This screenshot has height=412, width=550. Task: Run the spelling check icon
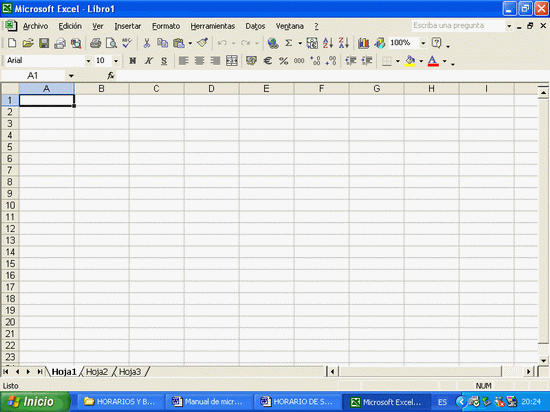pyautogui.click(x=127, y=43)
